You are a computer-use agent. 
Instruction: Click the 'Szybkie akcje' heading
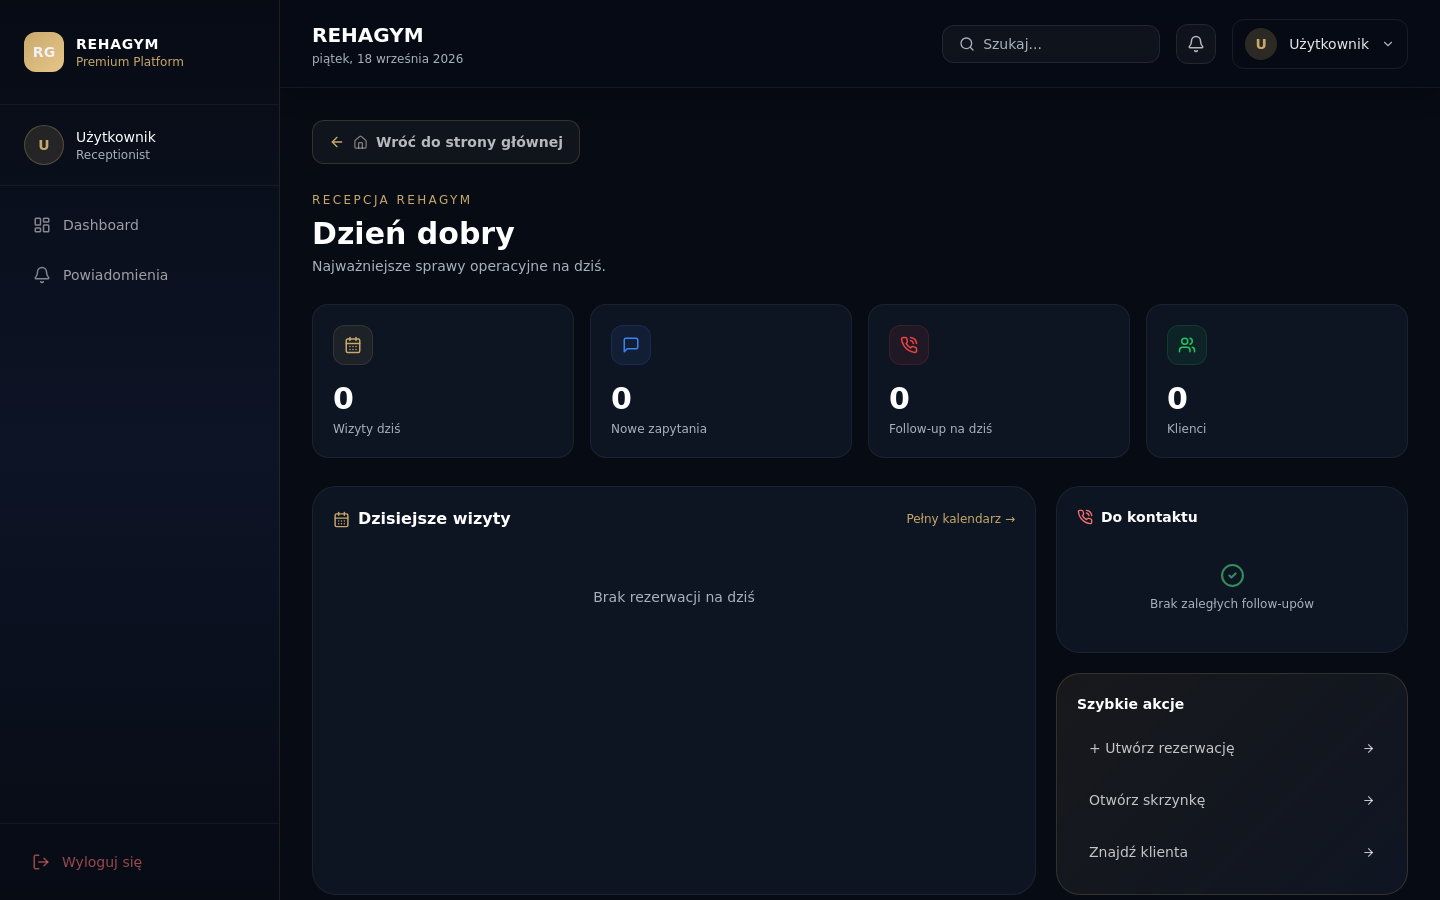(x=1131, y=704)
